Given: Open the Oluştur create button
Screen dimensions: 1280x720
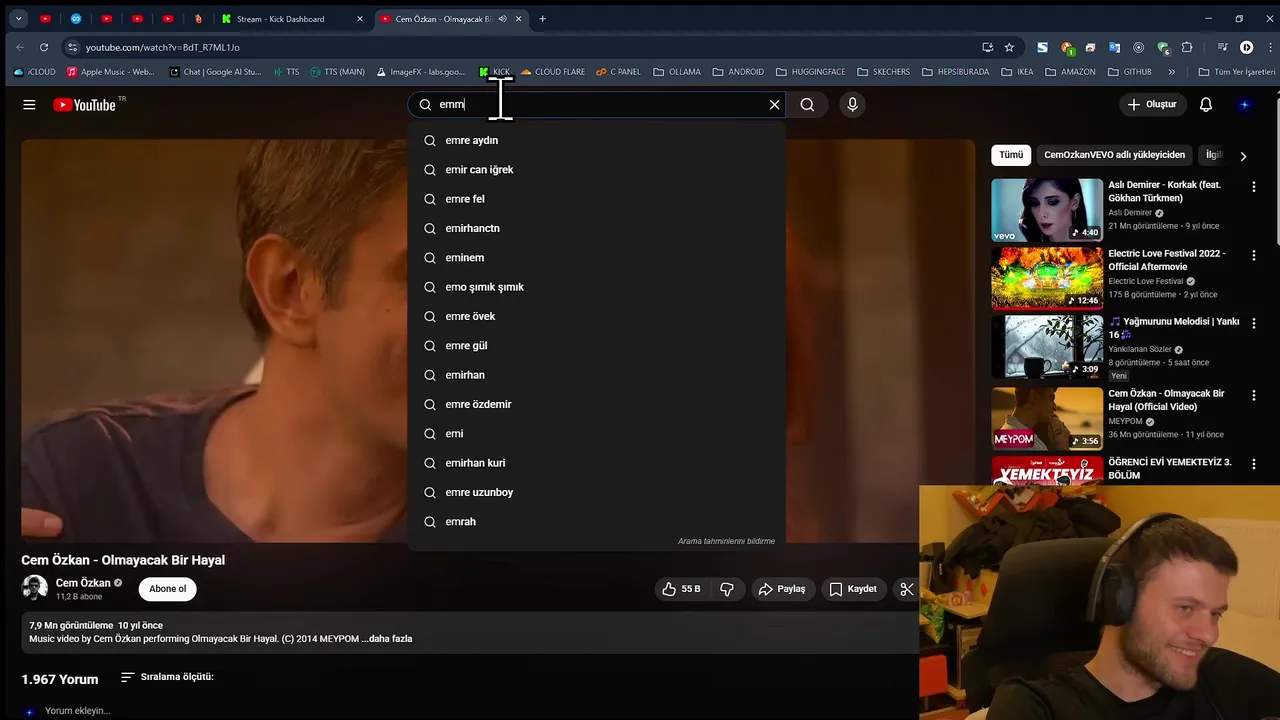Looking at the screenshot, I should 1152,104.
